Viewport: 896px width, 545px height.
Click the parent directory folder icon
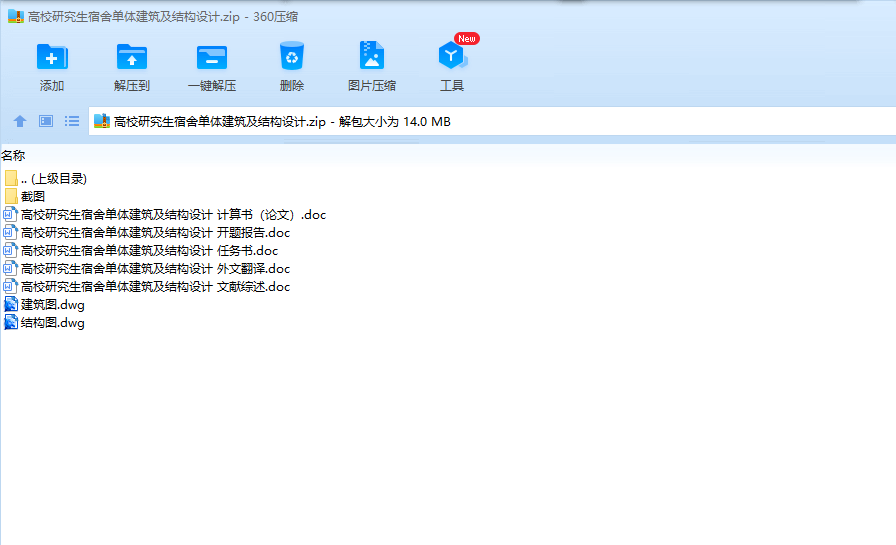click(x=11, y=178)
